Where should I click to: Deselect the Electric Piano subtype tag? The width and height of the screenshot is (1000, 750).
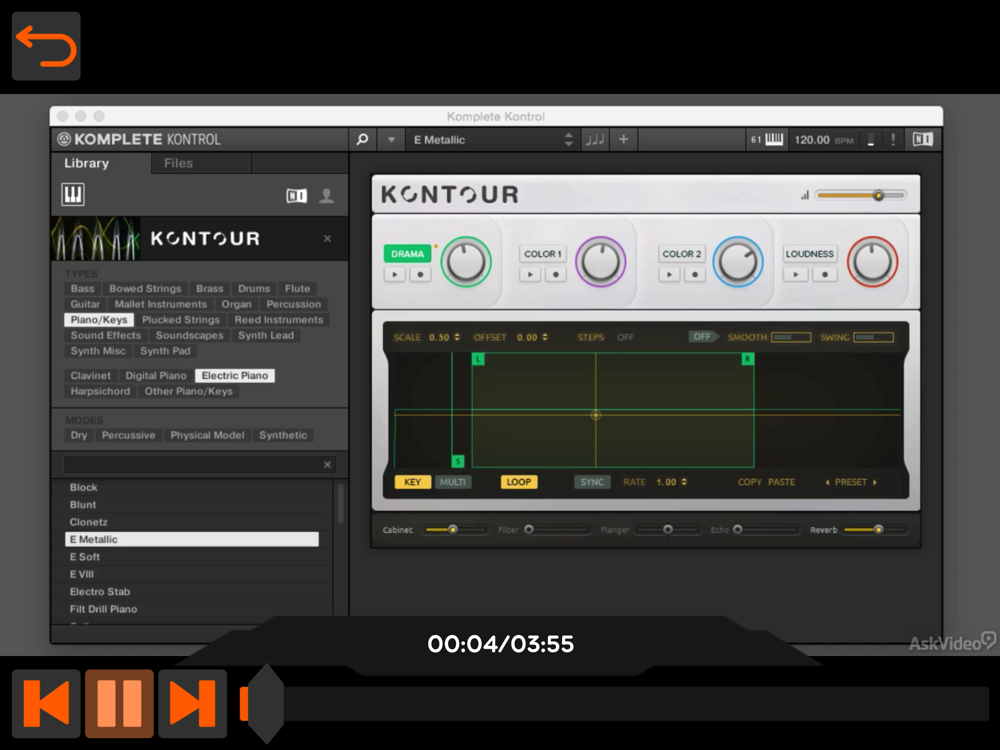235,376
